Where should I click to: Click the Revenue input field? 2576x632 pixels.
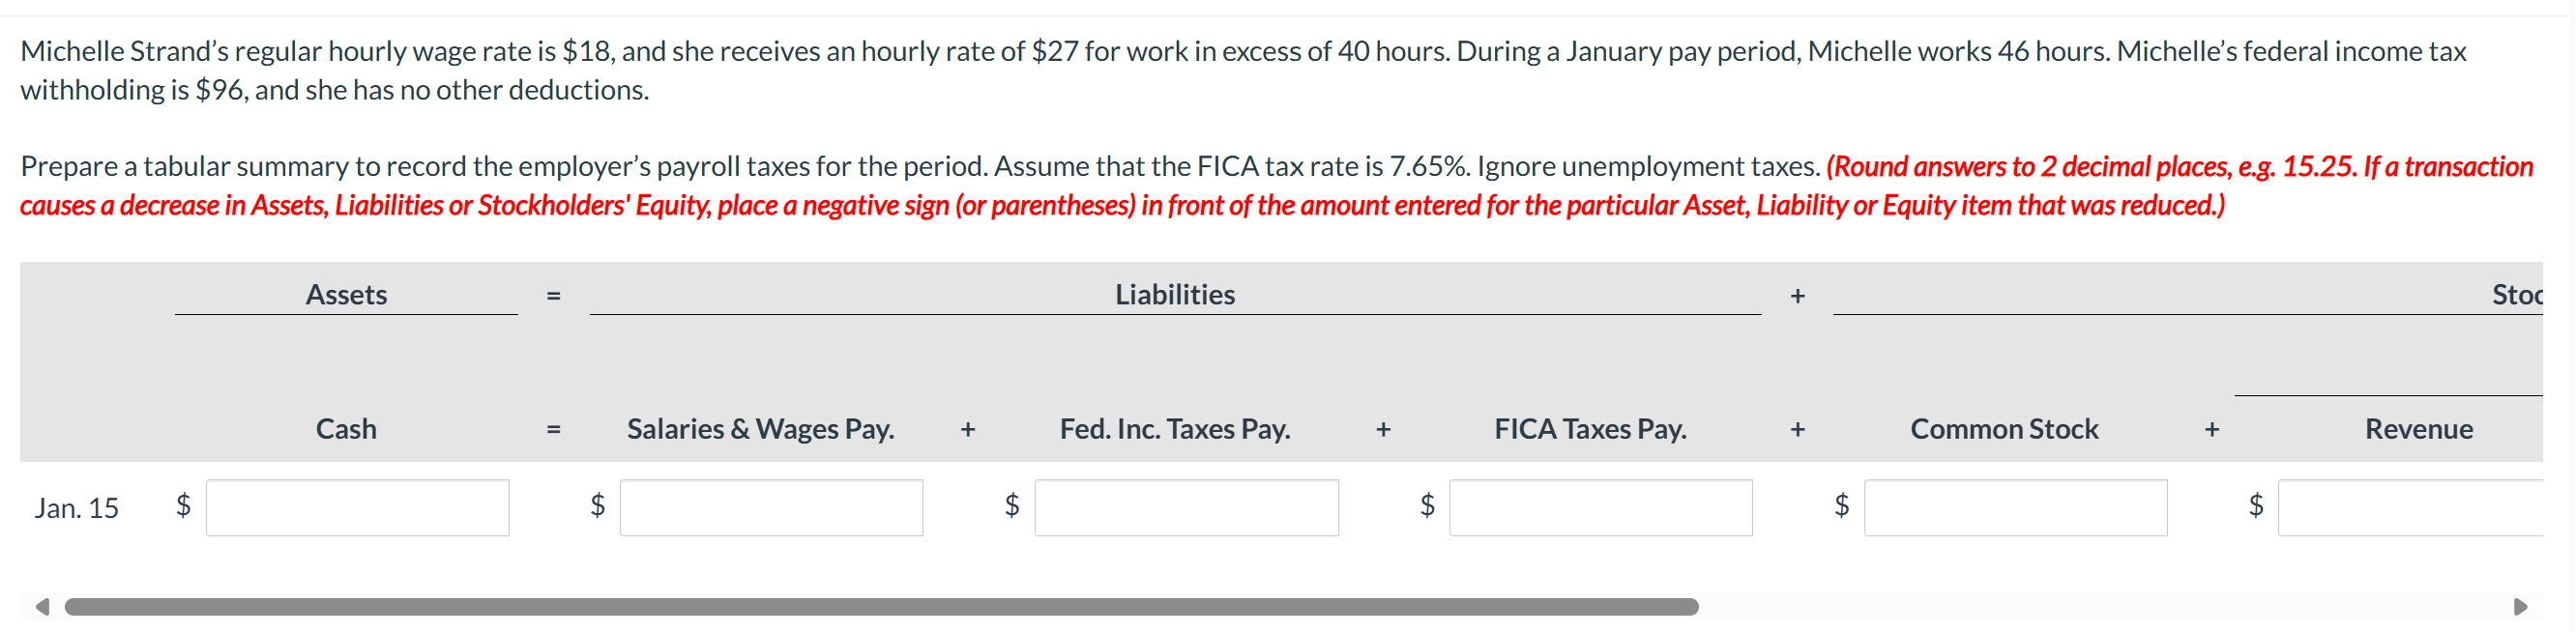coord(2430,508)
